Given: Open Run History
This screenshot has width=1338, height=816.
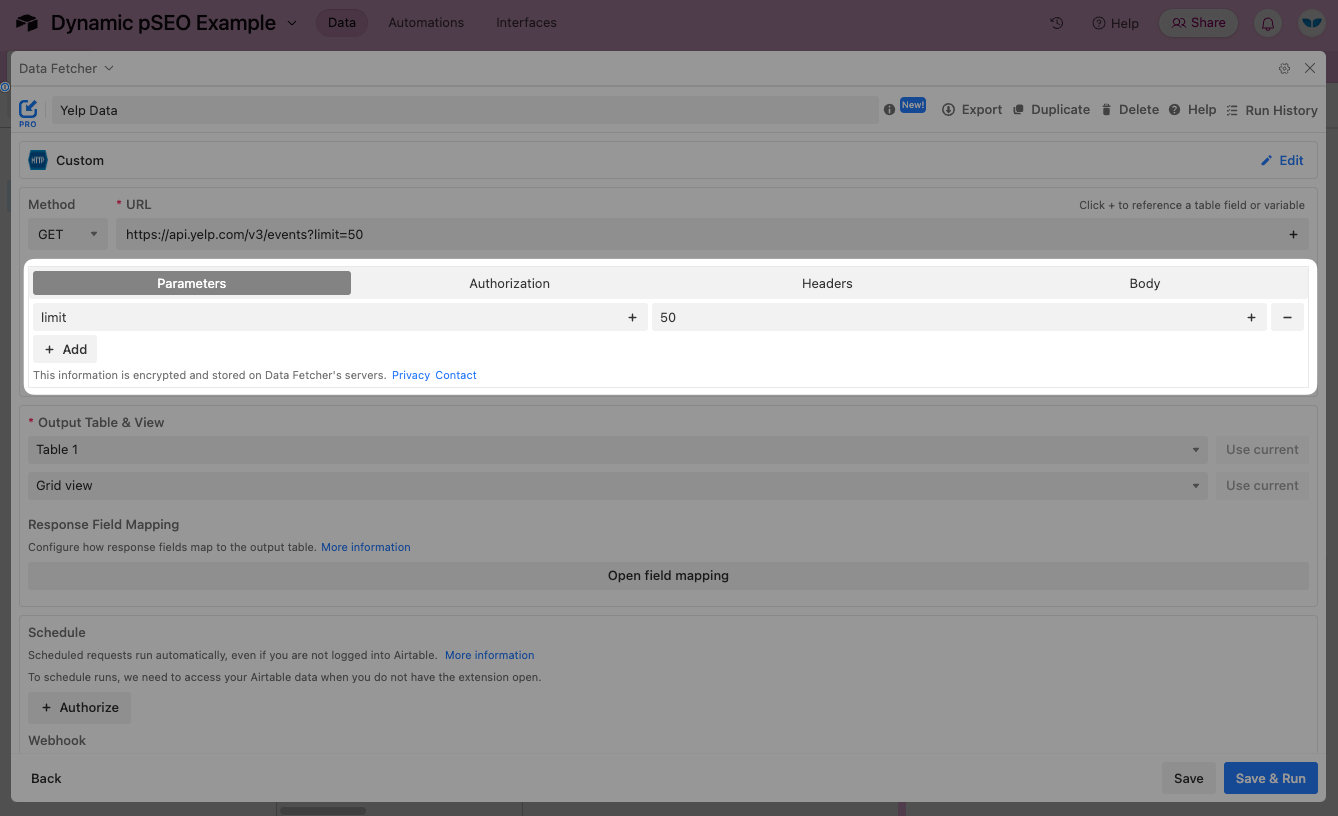Looking at the screenshot, I should tap(1272, 110).
